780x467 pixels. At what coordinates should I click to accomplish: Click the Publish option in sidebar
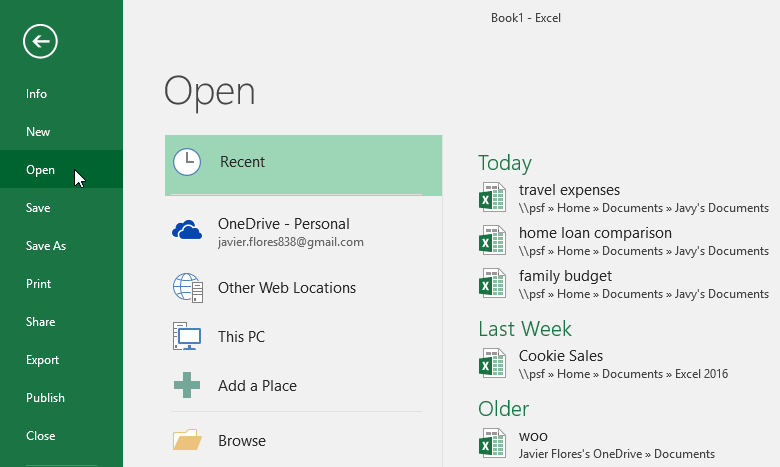(45, 398)
